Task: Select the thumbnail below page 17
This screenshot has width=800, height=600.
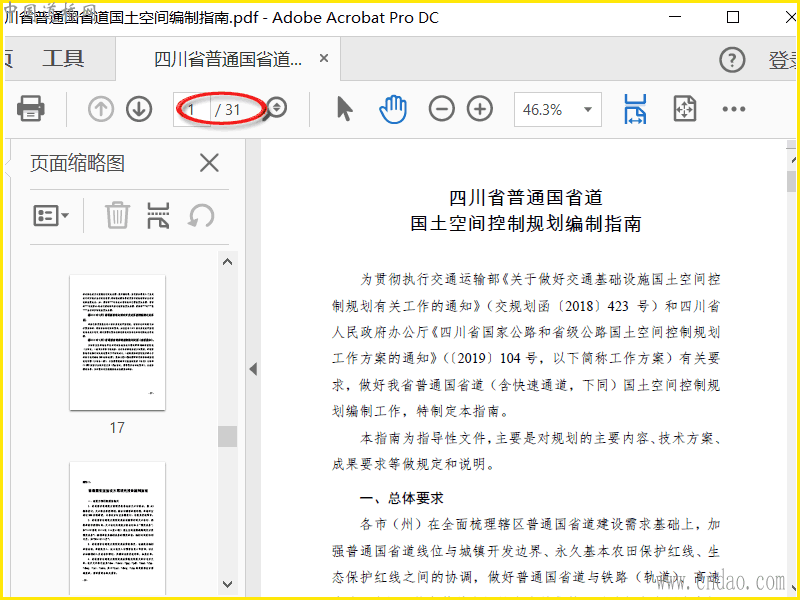Action: (117, 528)
